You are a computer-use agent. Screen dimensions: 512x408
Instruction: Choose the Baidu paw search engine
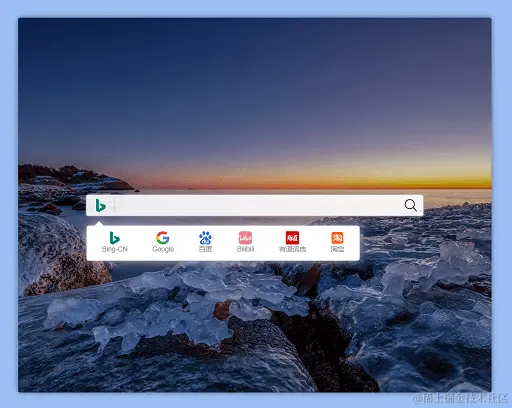[x=205, y=242]
